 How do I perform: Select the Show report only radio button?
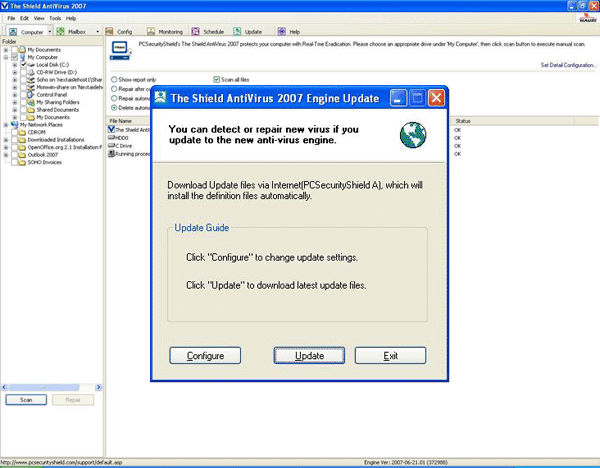coord(114,80)
